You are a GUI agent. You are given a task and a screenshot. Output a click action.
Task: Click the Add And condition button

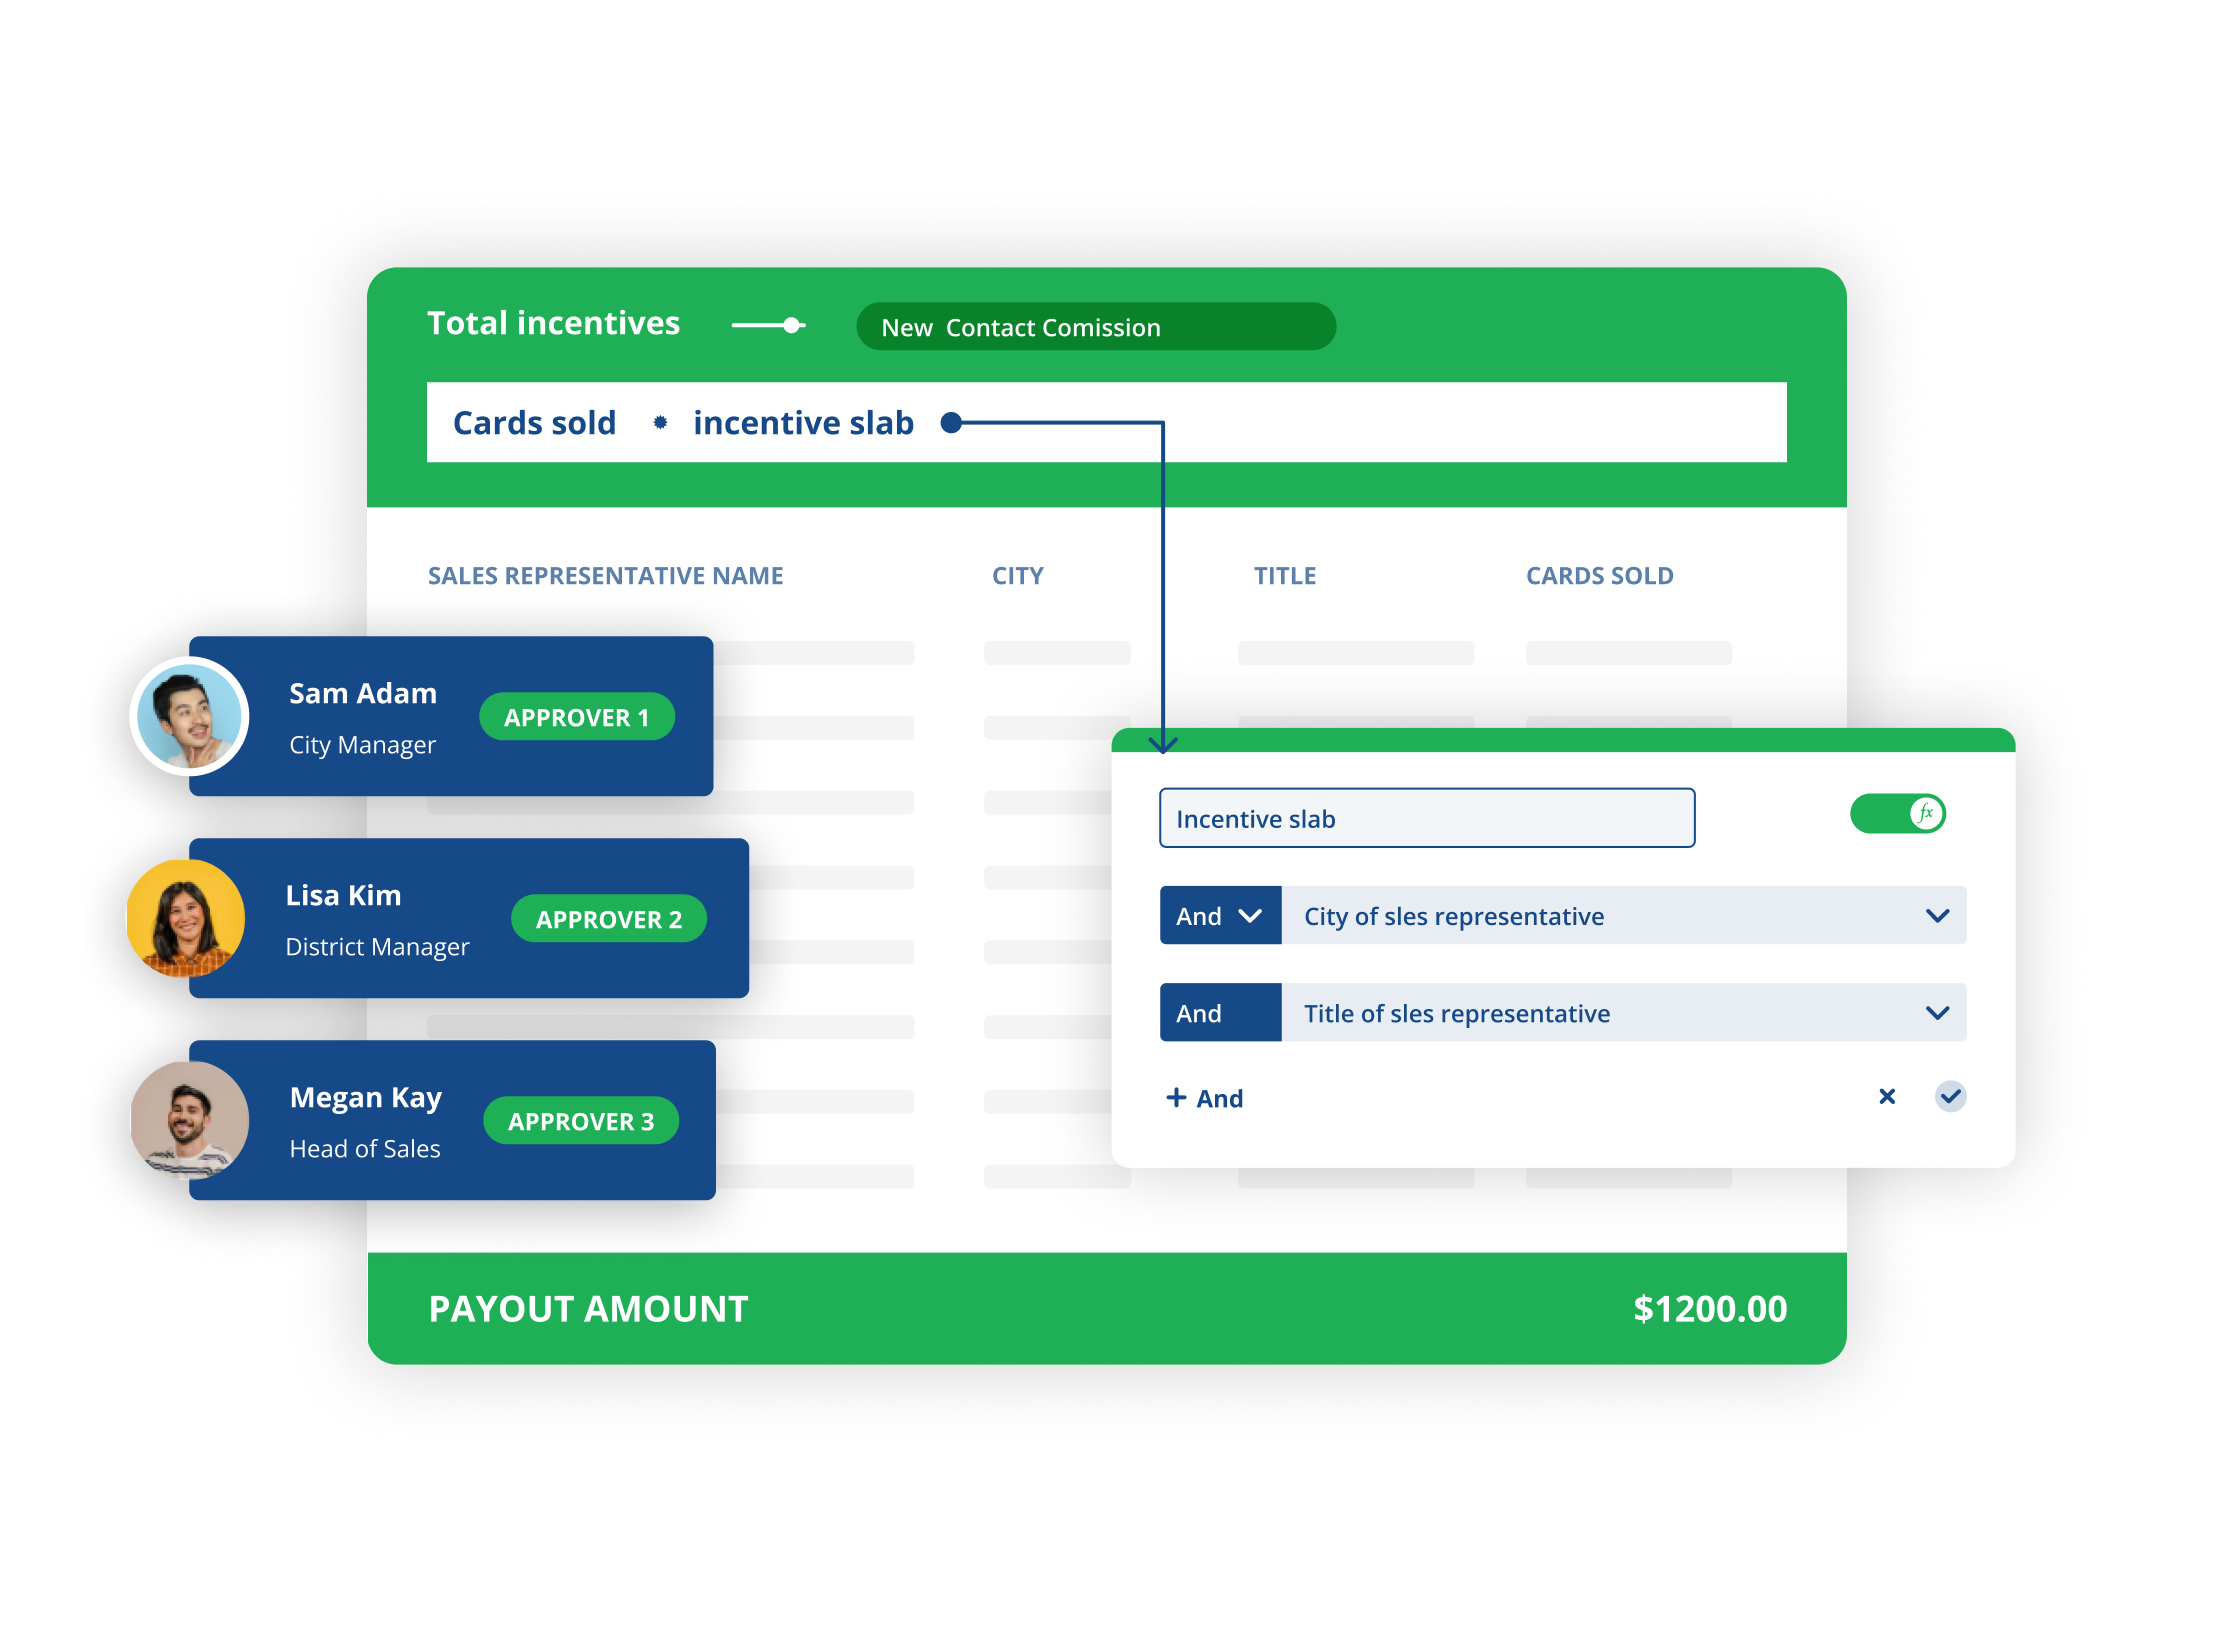point(1203,1099)
